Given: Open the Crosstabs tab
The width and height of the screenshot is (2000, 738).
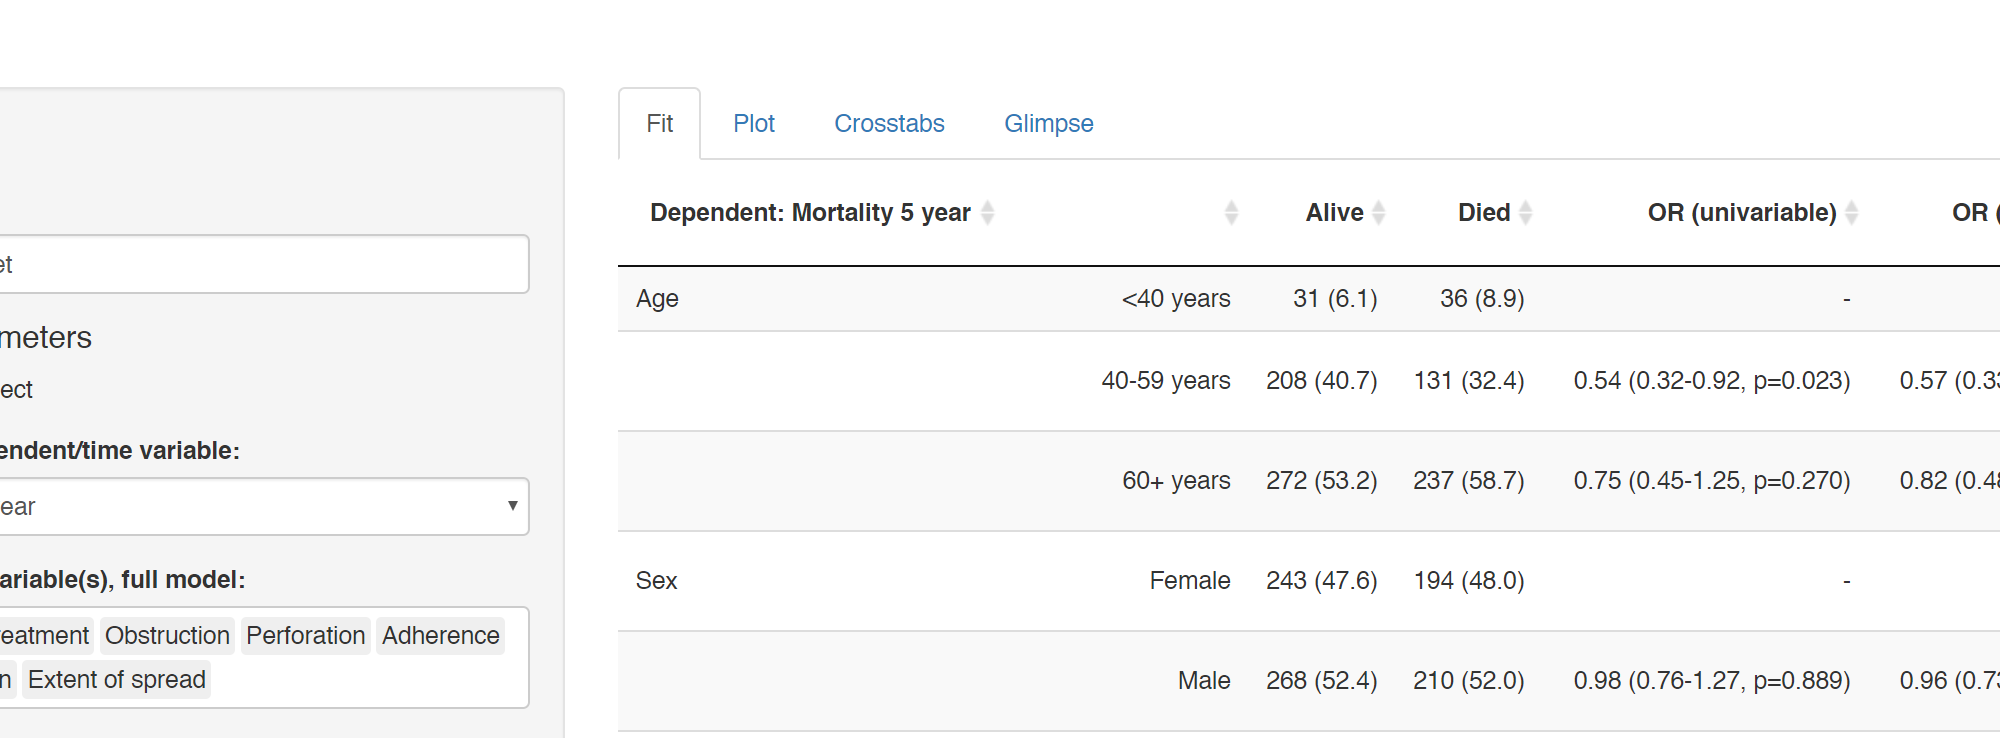Looking at the screenshot, I should tap(889, 124).
